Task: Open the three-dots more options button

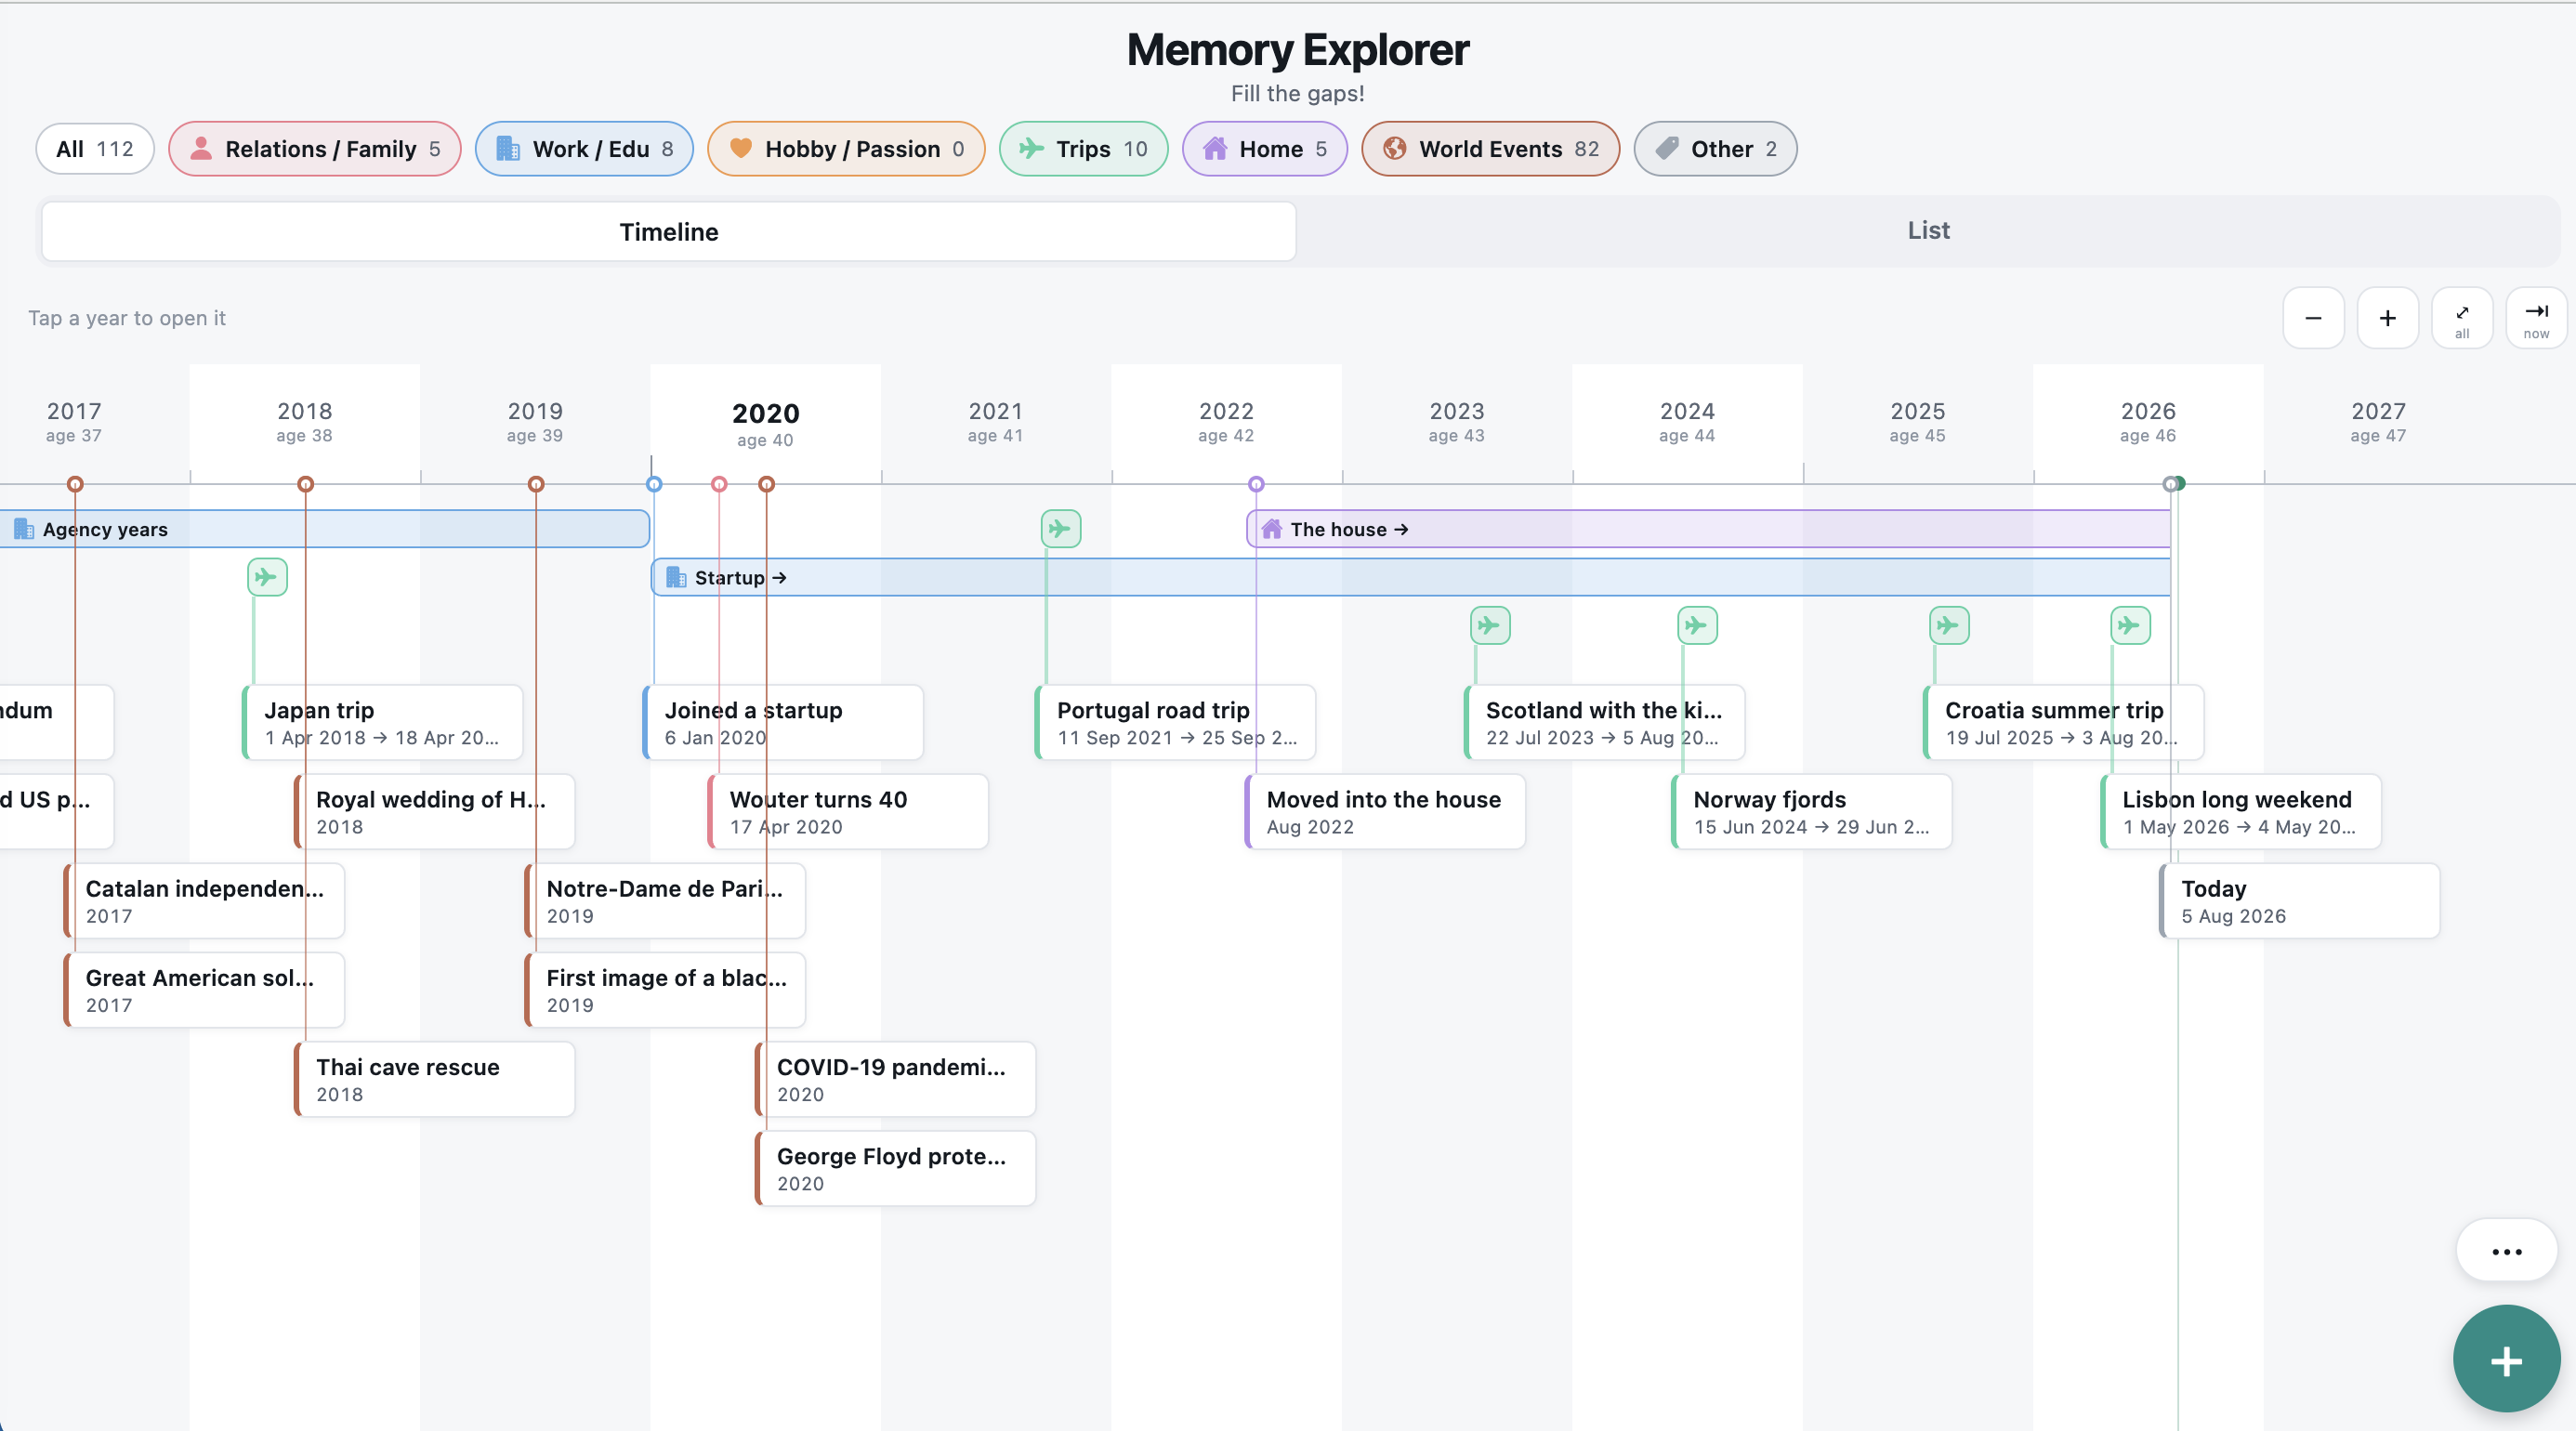Action: coord(2506,1251)
